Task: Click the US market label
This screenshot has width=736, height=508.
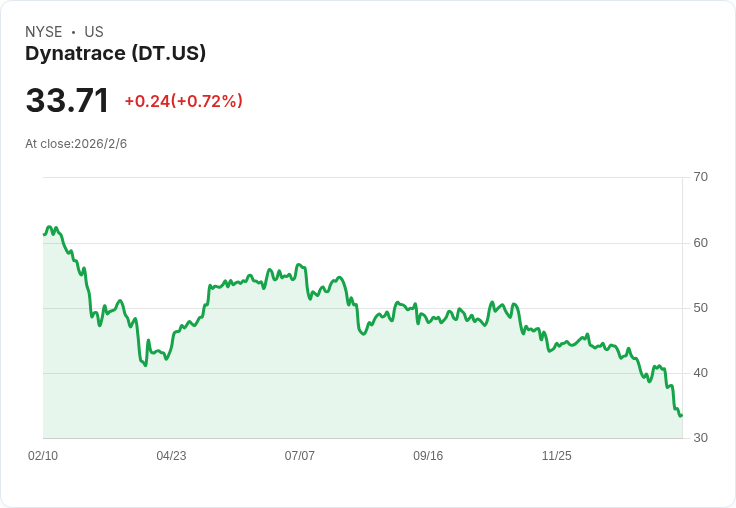Action: click(x=94, y=32)
